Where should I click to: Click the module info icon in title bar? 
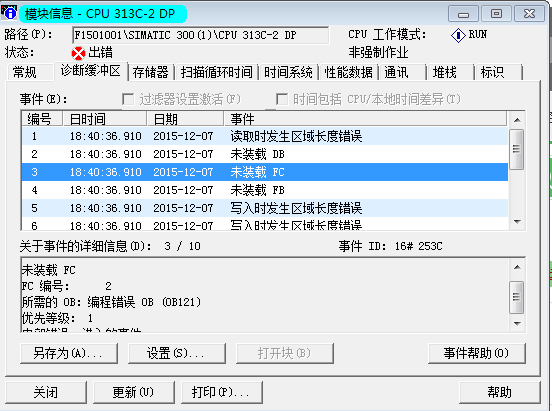[x=10, y=13]
